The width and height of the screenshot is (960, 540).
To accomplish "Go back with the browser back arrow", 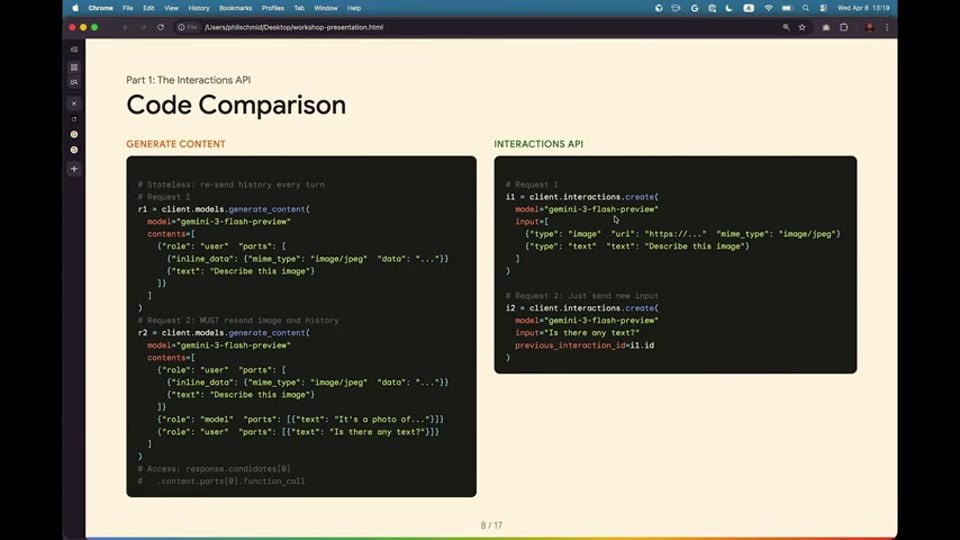I will coord(126,27).
